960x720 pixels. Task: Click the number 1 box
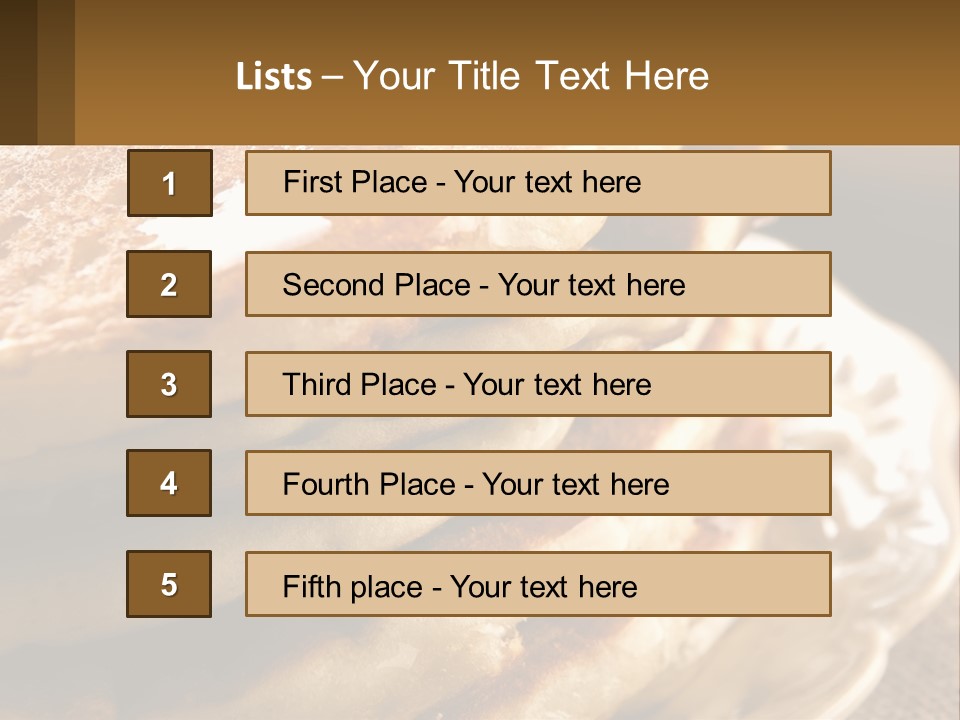click(x=170, y=183)
